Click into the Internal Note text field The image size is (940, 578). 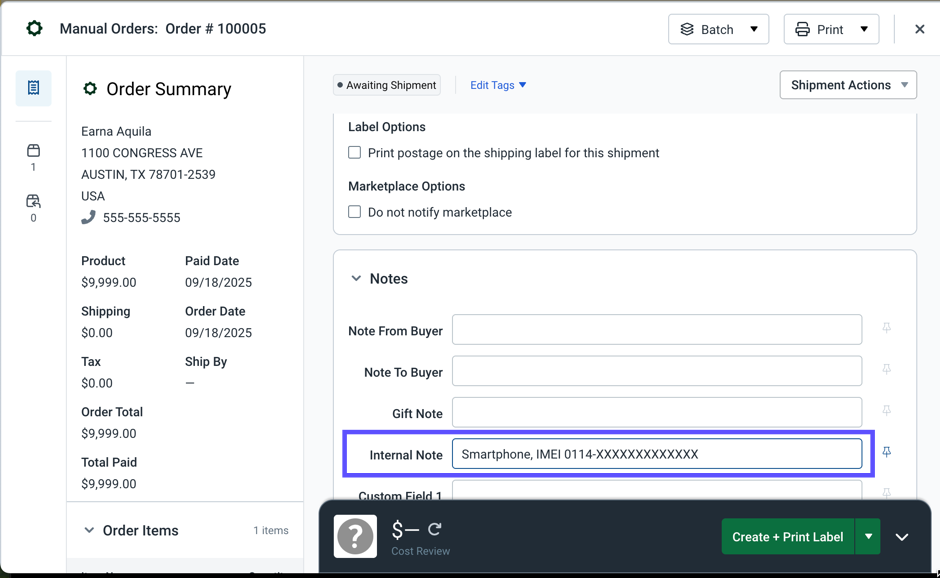coord(656,454)
